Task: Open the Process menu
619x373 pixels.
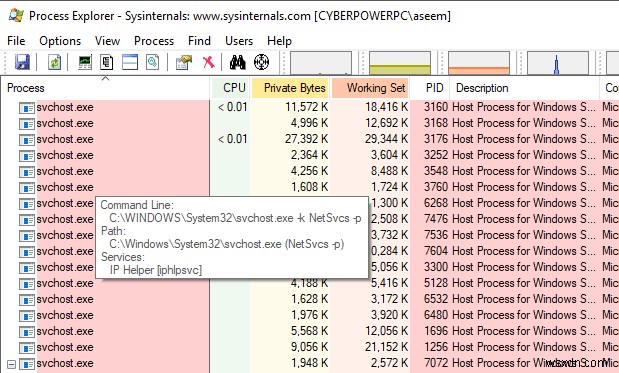Action: 154,41
